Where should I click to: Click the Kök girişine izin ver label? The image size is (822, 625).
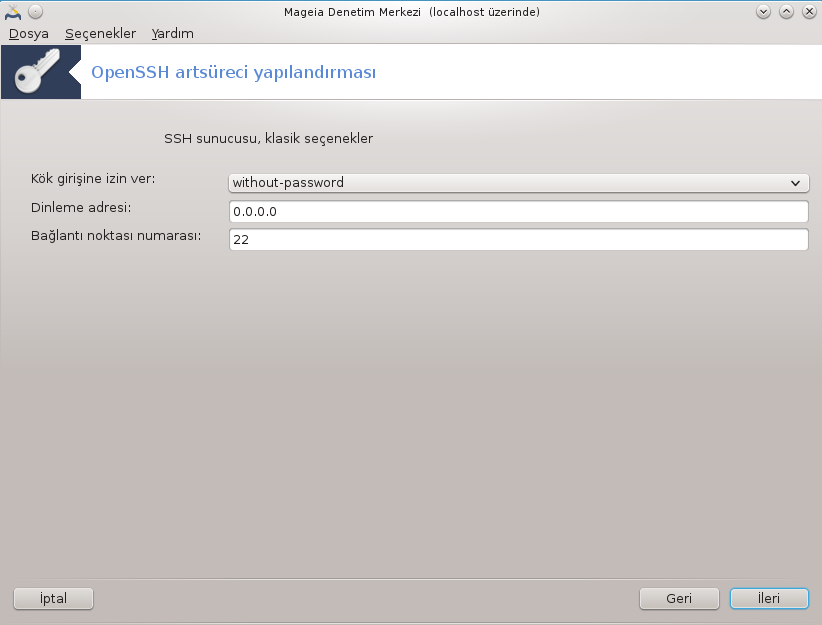[x=93, y=179]
